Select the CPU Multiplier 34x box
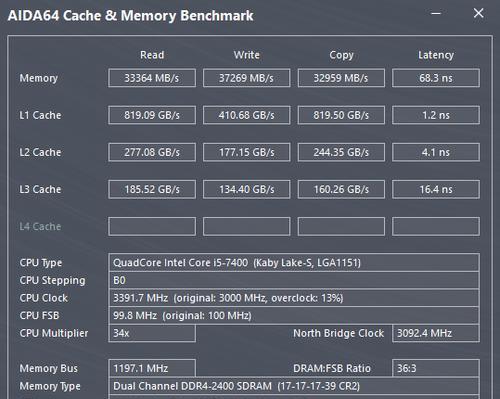 tap(152, 333)
